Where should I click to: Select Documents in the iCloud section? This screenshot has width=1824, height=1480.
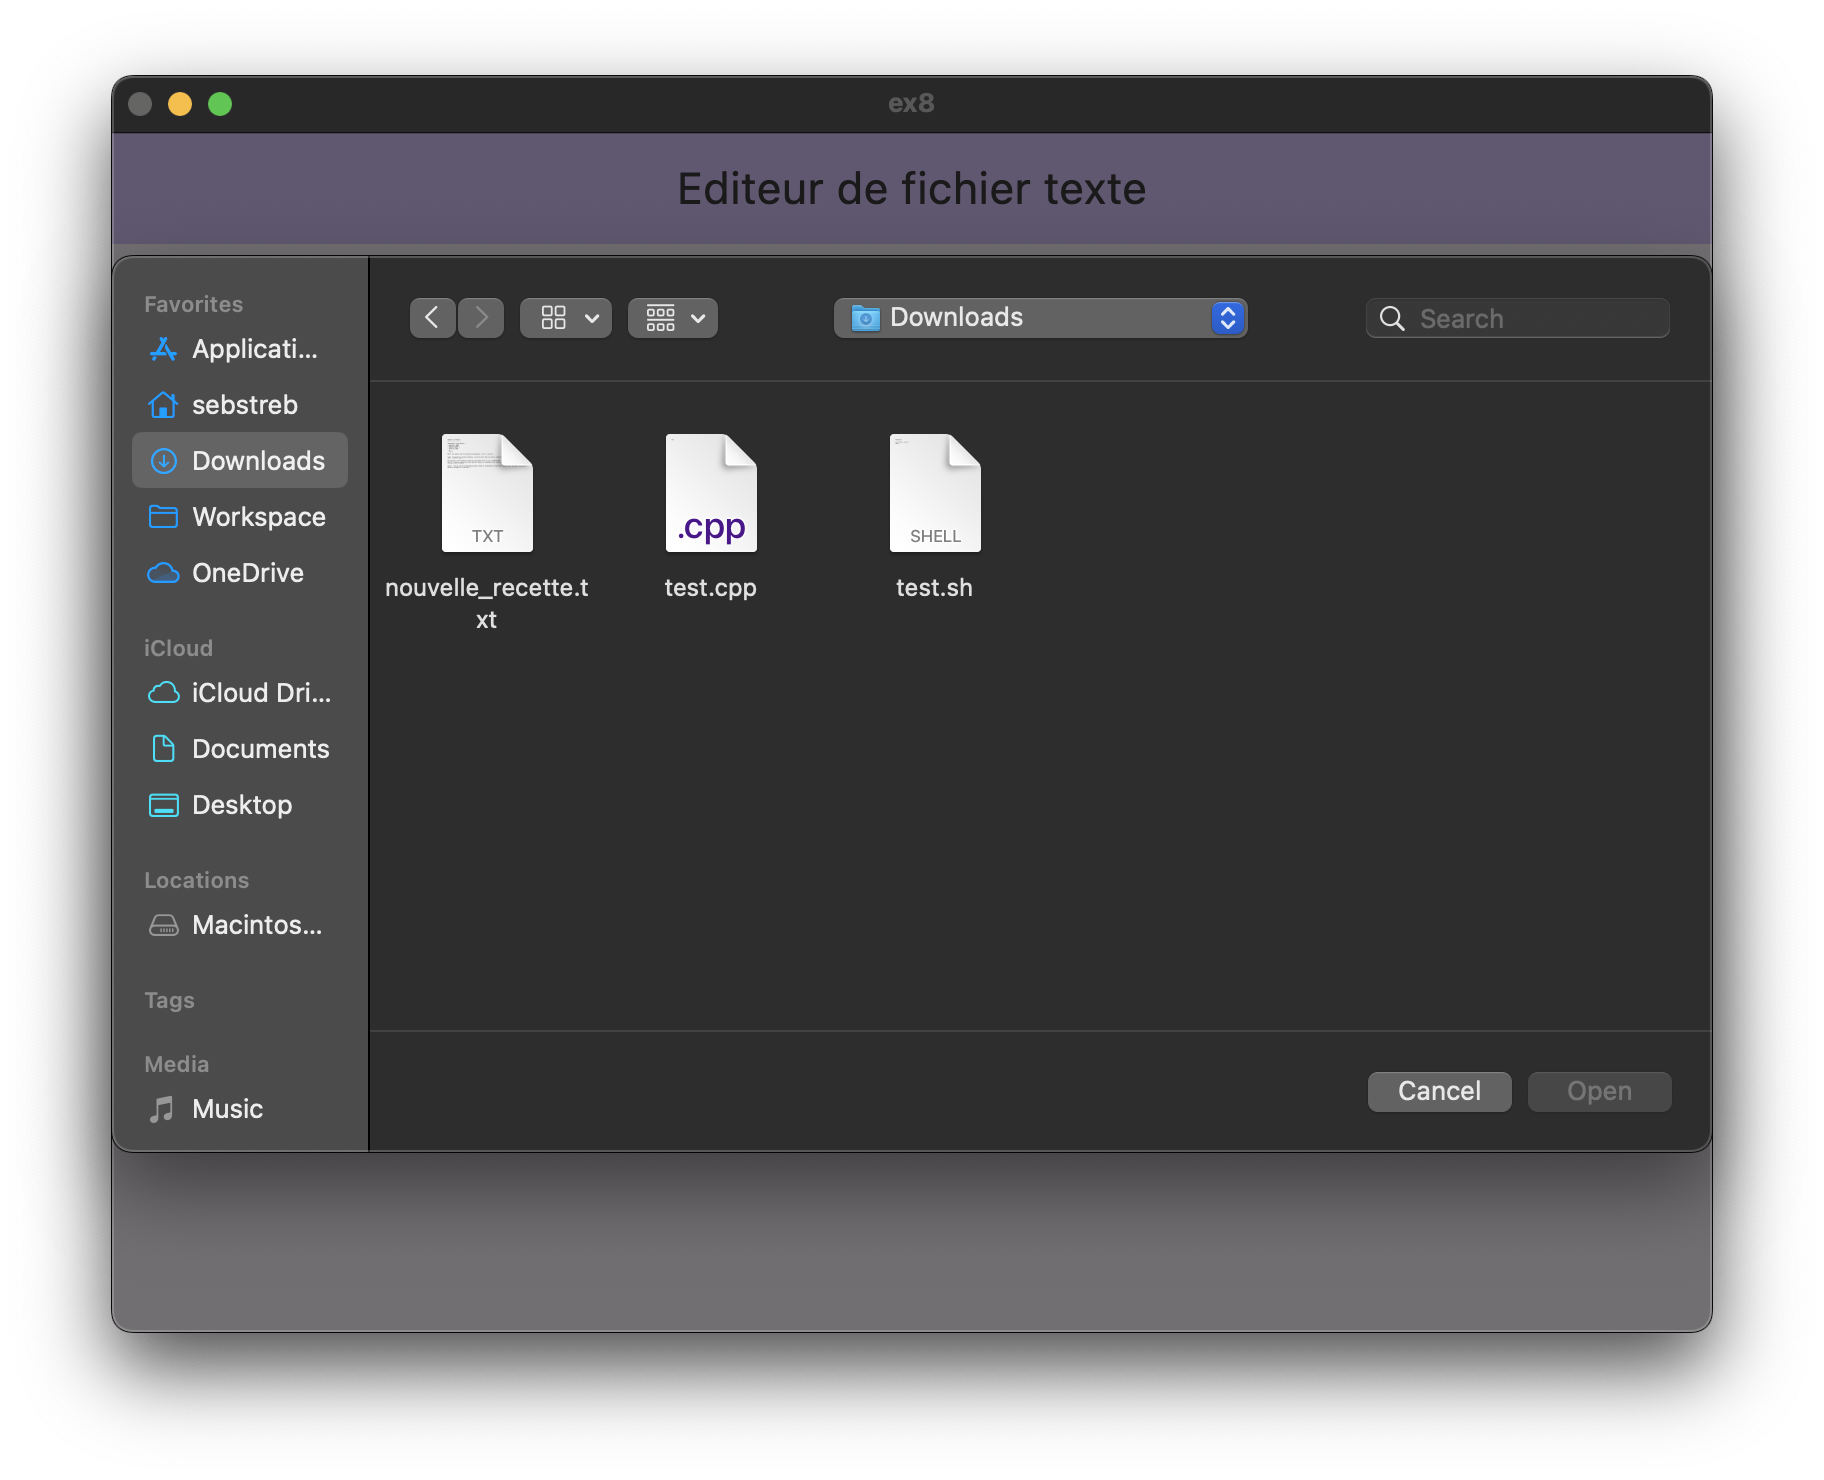240,749
